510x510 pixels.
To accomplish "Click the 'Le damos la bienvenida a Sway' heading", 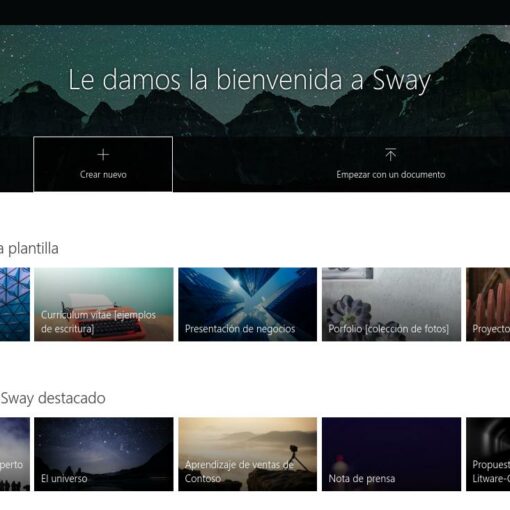I will tap(249, 80).
